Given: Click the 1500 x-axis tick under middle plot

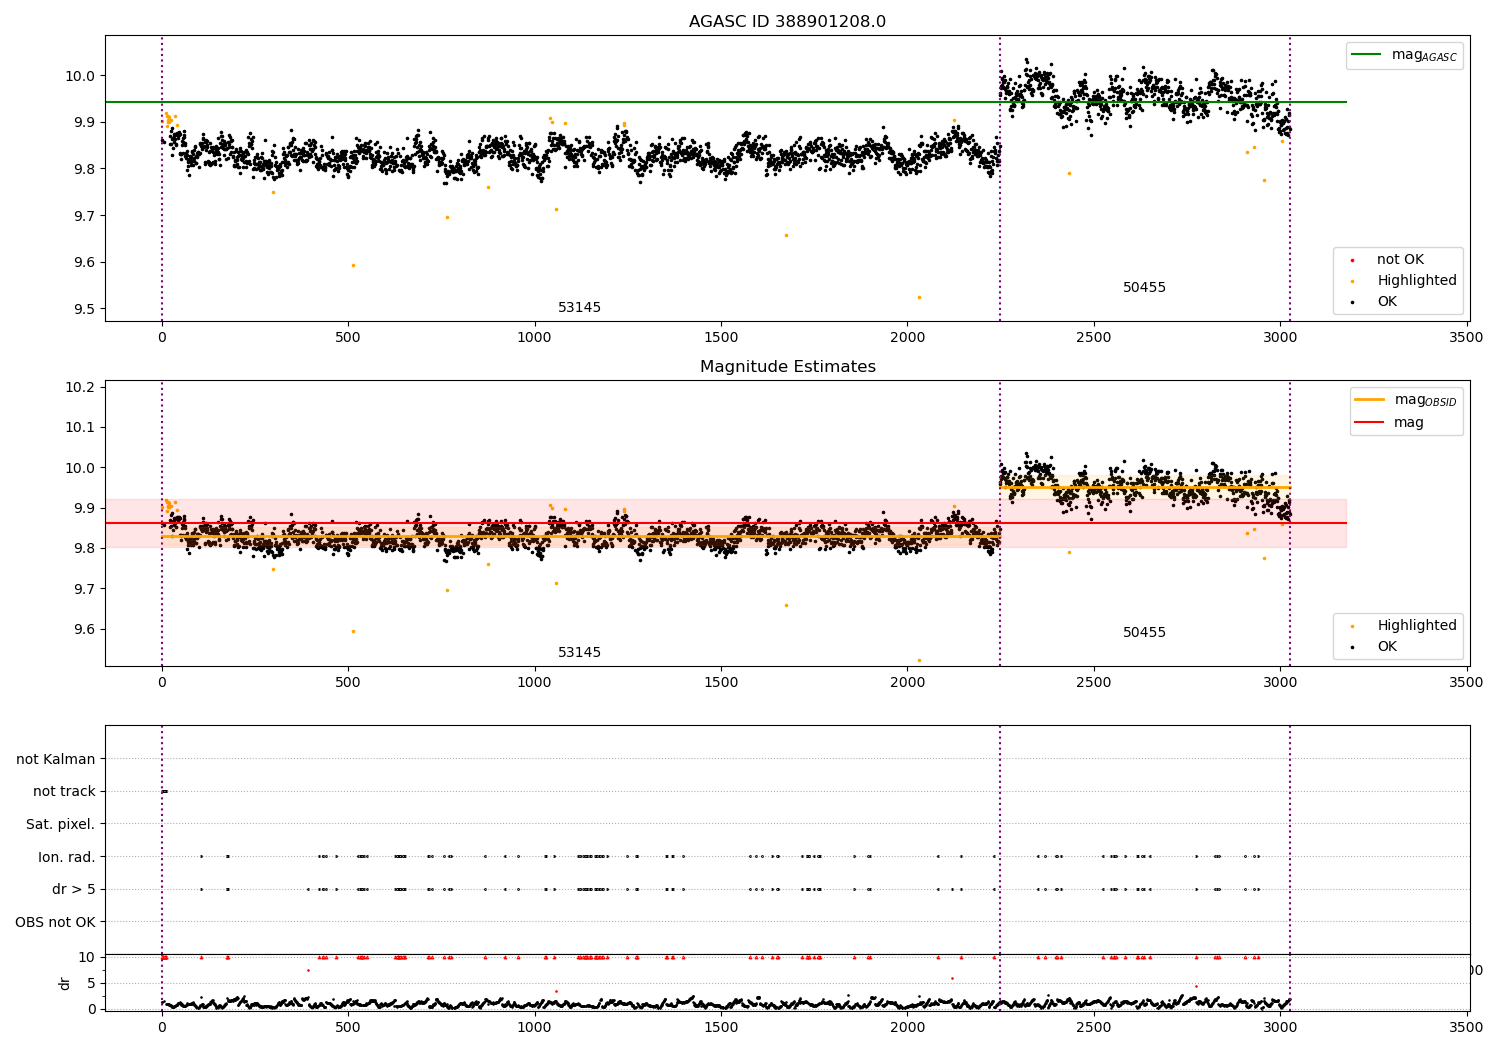Looking at the screenshot, I should click(721, 682).
